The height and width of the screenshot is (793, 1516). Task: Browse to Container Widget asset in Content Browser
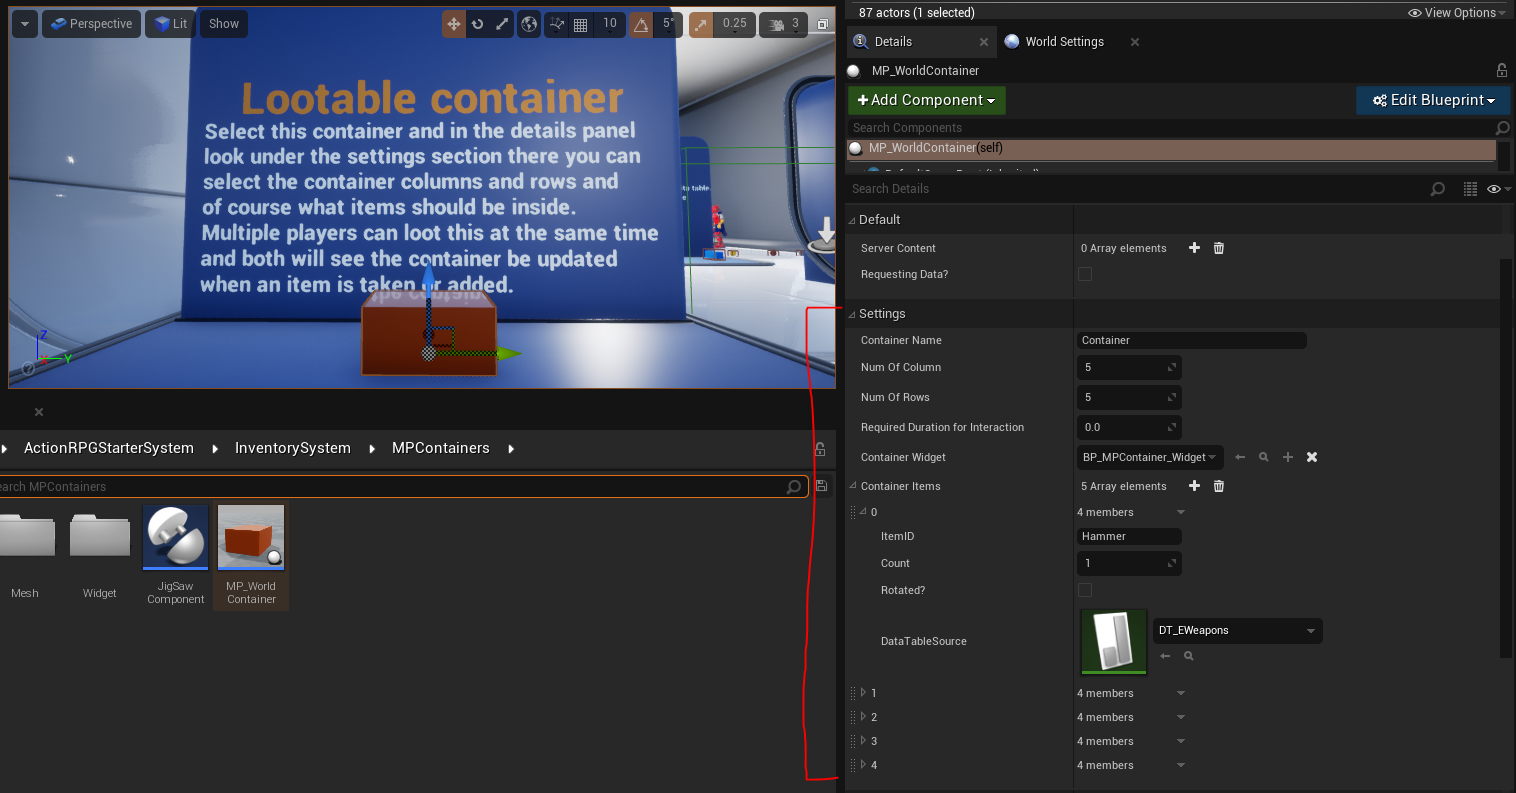pyautogui.click(x=1264, y=457)
